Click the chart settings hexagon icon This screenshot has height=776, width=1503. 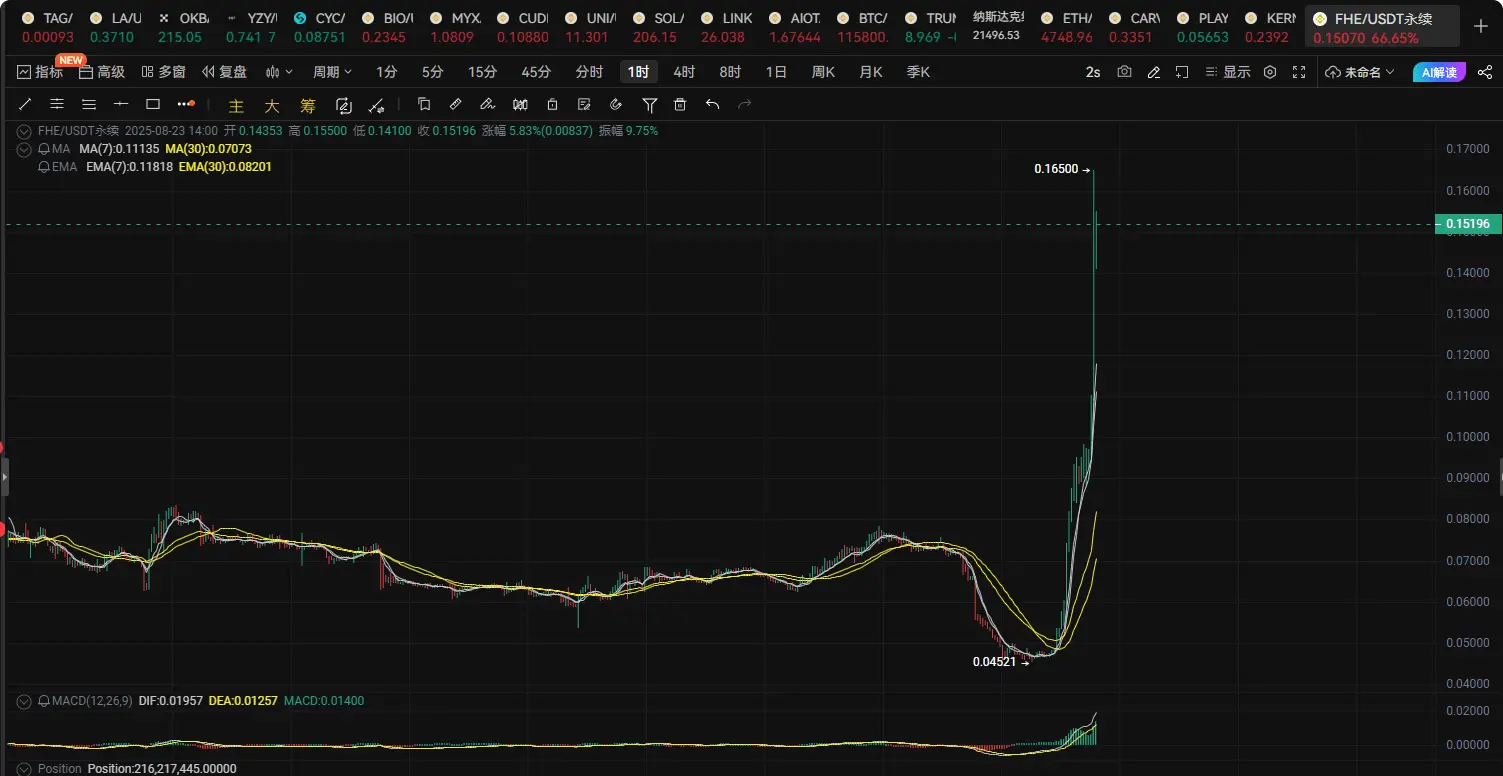point(1270,72)
